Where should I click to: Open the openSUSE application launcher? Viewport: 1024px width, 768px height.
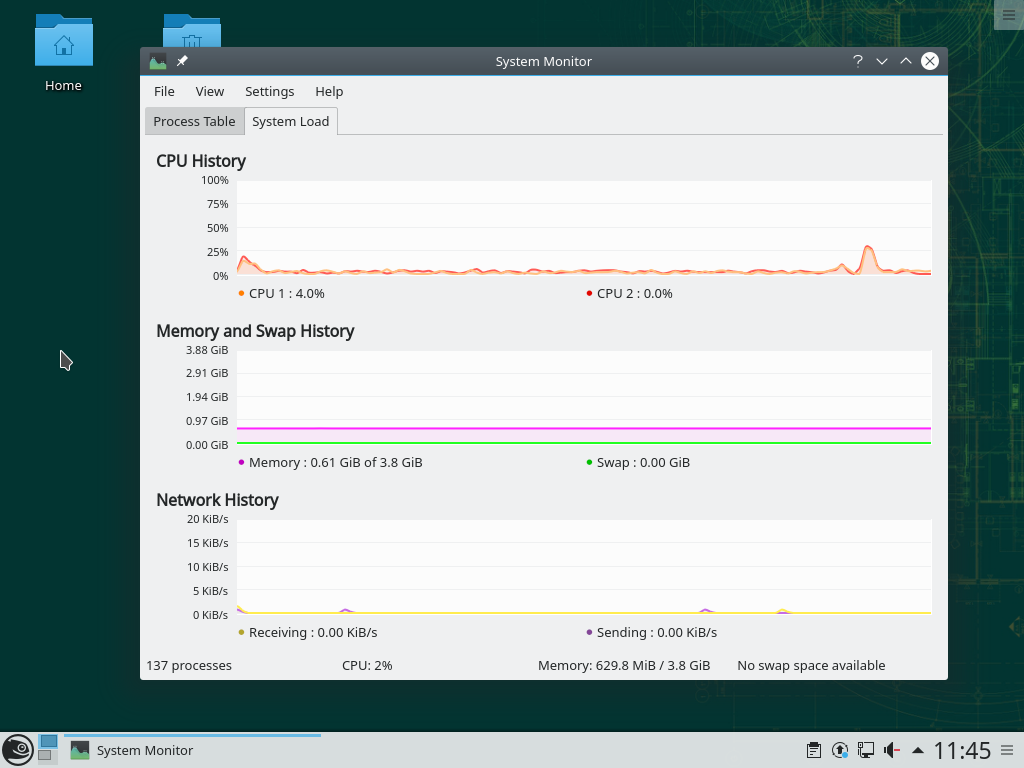(x=18, y=750)
